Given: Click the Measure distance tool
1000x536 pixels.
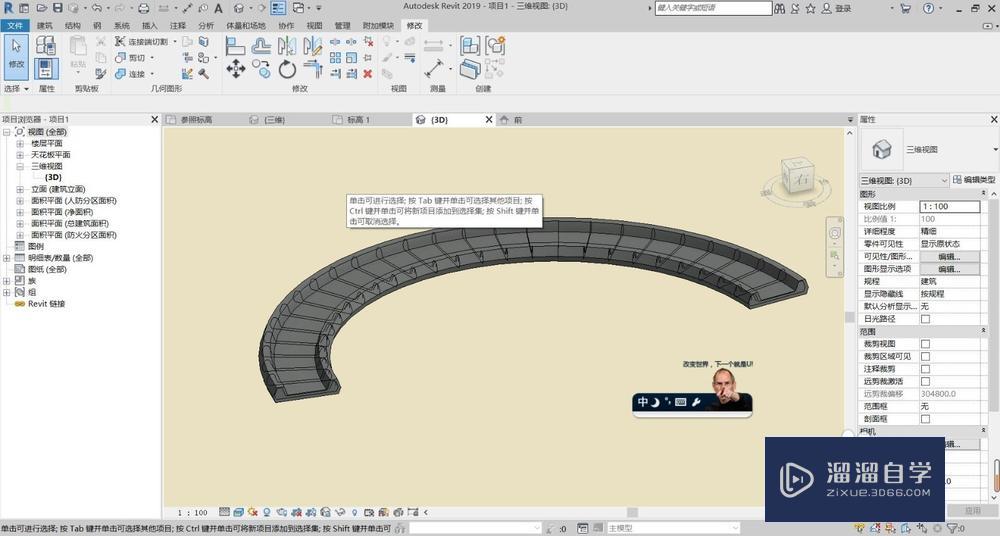Looking at the screenshot, I should pyautogui.click(x=434, y=68).
